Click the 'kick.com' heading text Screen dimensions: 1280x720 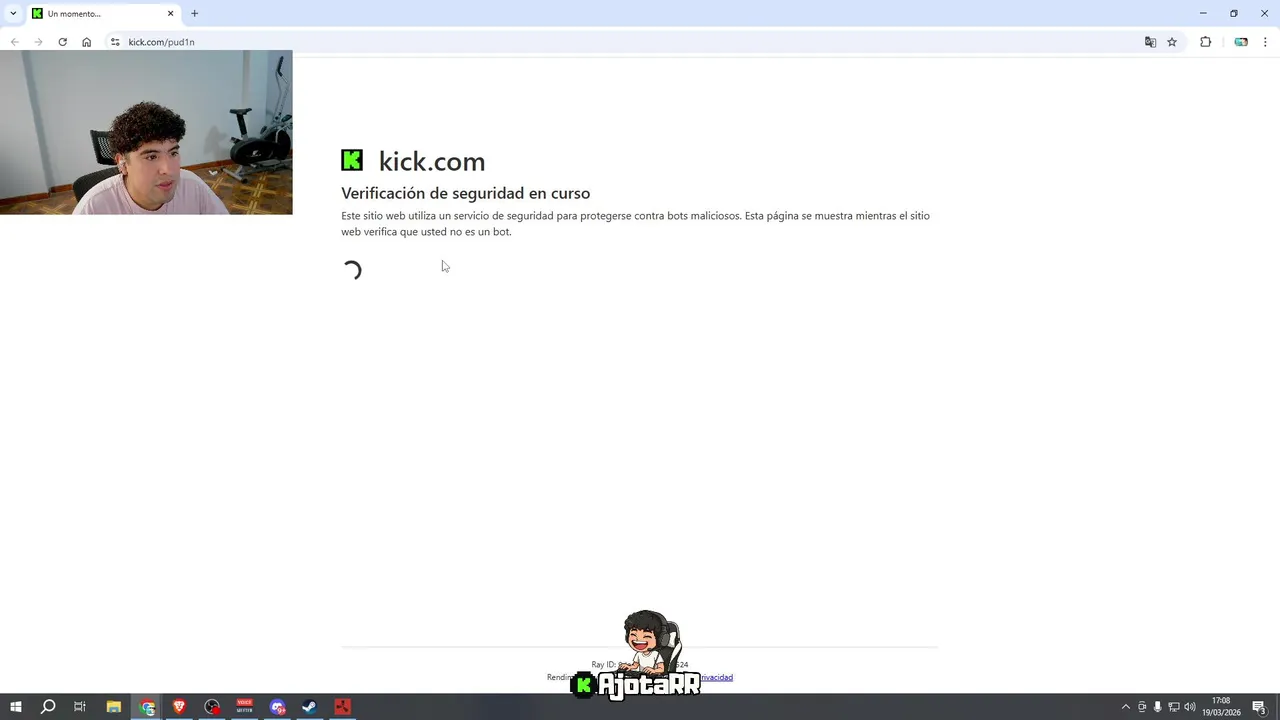[432, 161]
